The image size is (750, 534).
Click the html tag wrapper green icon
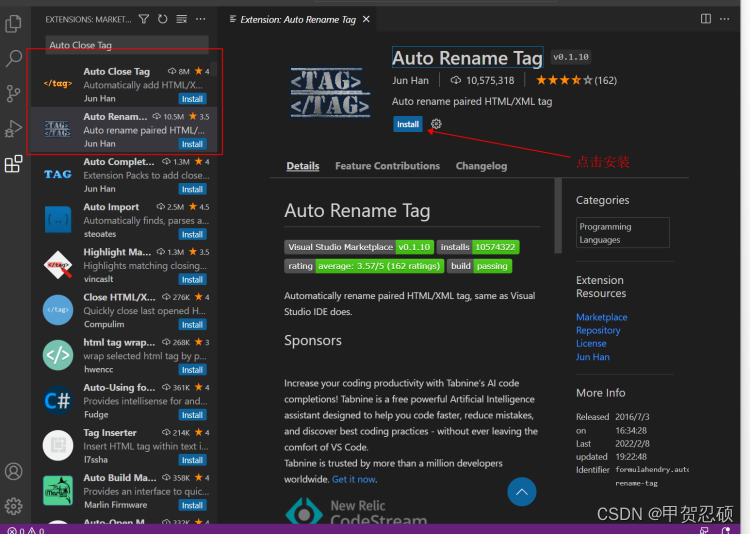[x=58, y=355]
